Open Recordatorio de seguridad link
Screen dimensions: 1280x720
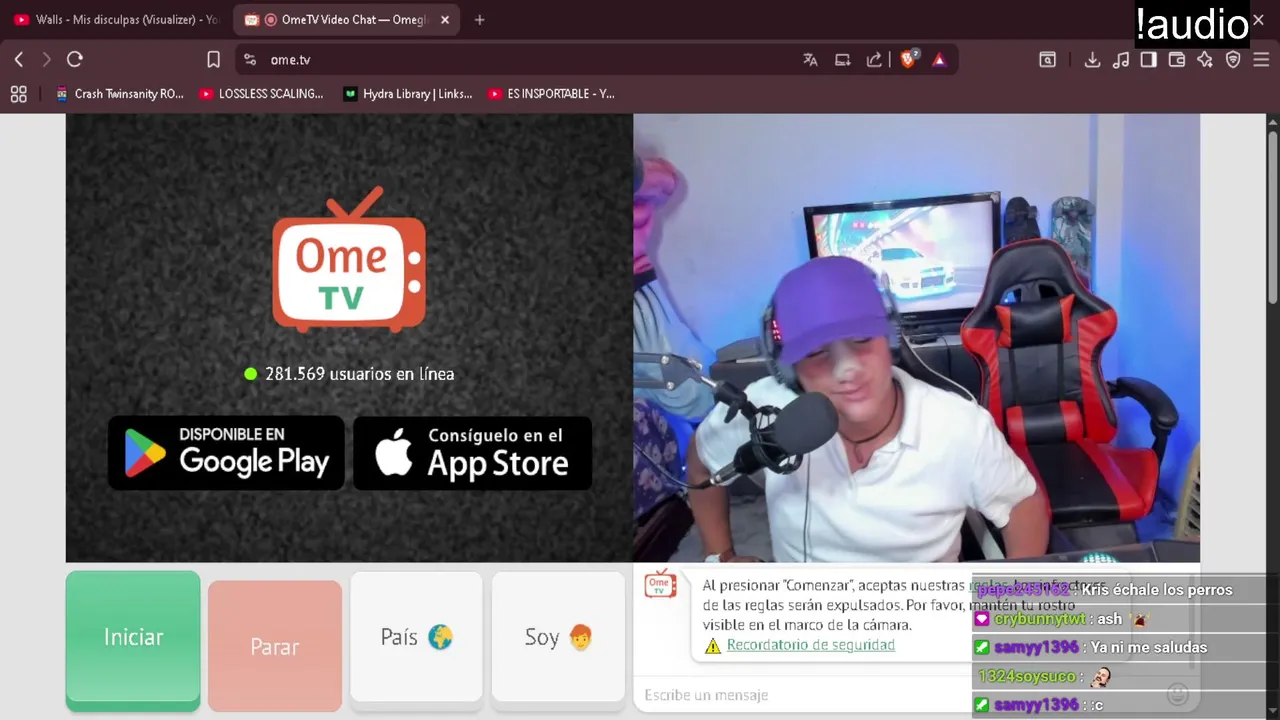(810, 645)
